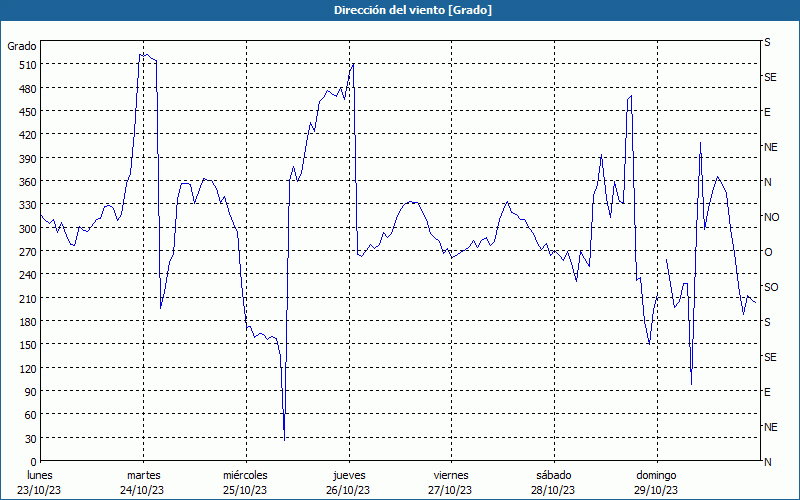The image size is (800, 500).
Task: Click the 'S' compass label at 180 level
Action: tap(767, 322)
